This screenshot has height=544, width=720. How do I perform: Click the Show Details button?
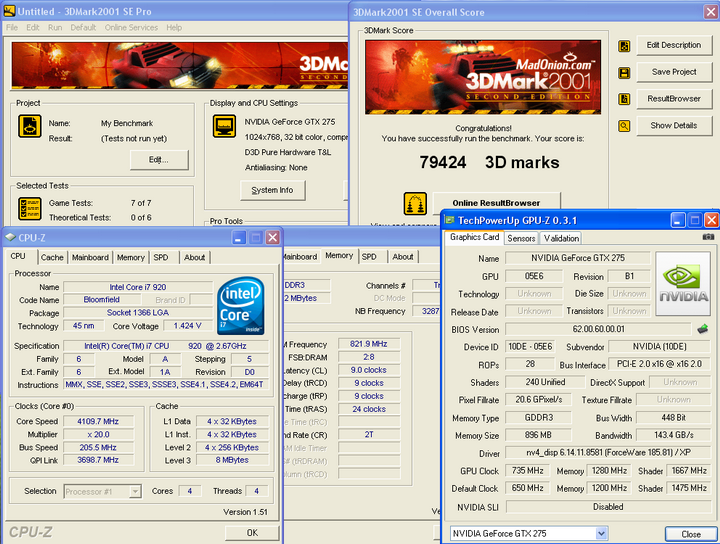pyautogui.click(x=674, y=125)
